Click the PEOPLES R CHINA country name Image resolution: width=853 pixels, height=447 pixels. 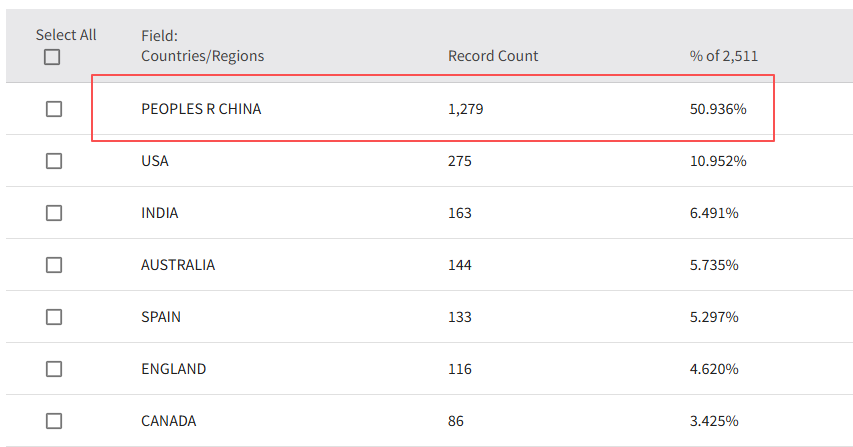201,109
